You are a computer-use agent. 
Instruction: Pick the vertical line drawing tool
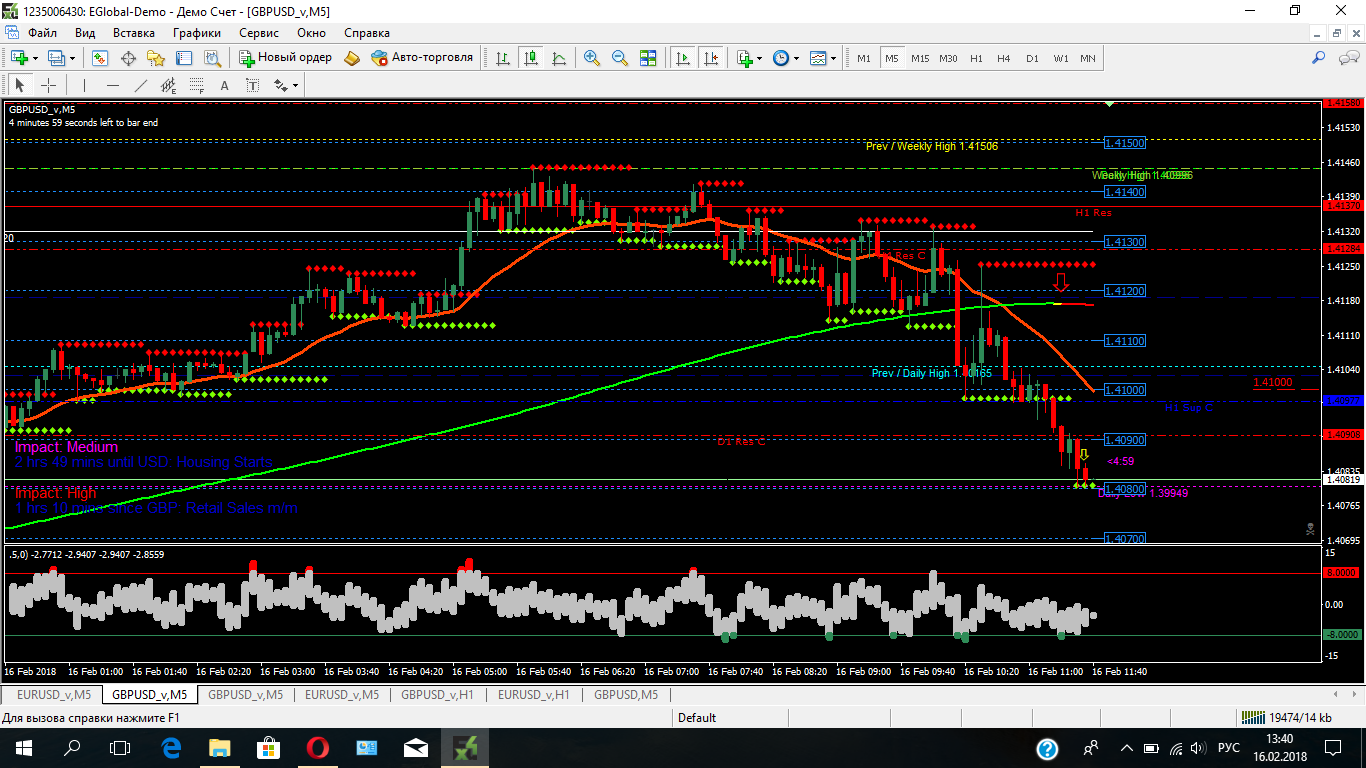[x=85, y=85]
